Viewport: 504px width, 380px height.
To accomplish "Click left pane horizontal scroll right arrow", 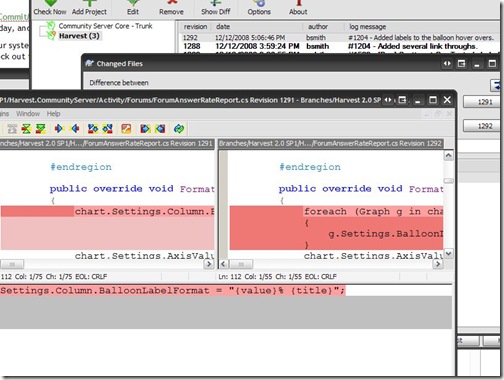I will pyautogui.click(x=209, y=264).
